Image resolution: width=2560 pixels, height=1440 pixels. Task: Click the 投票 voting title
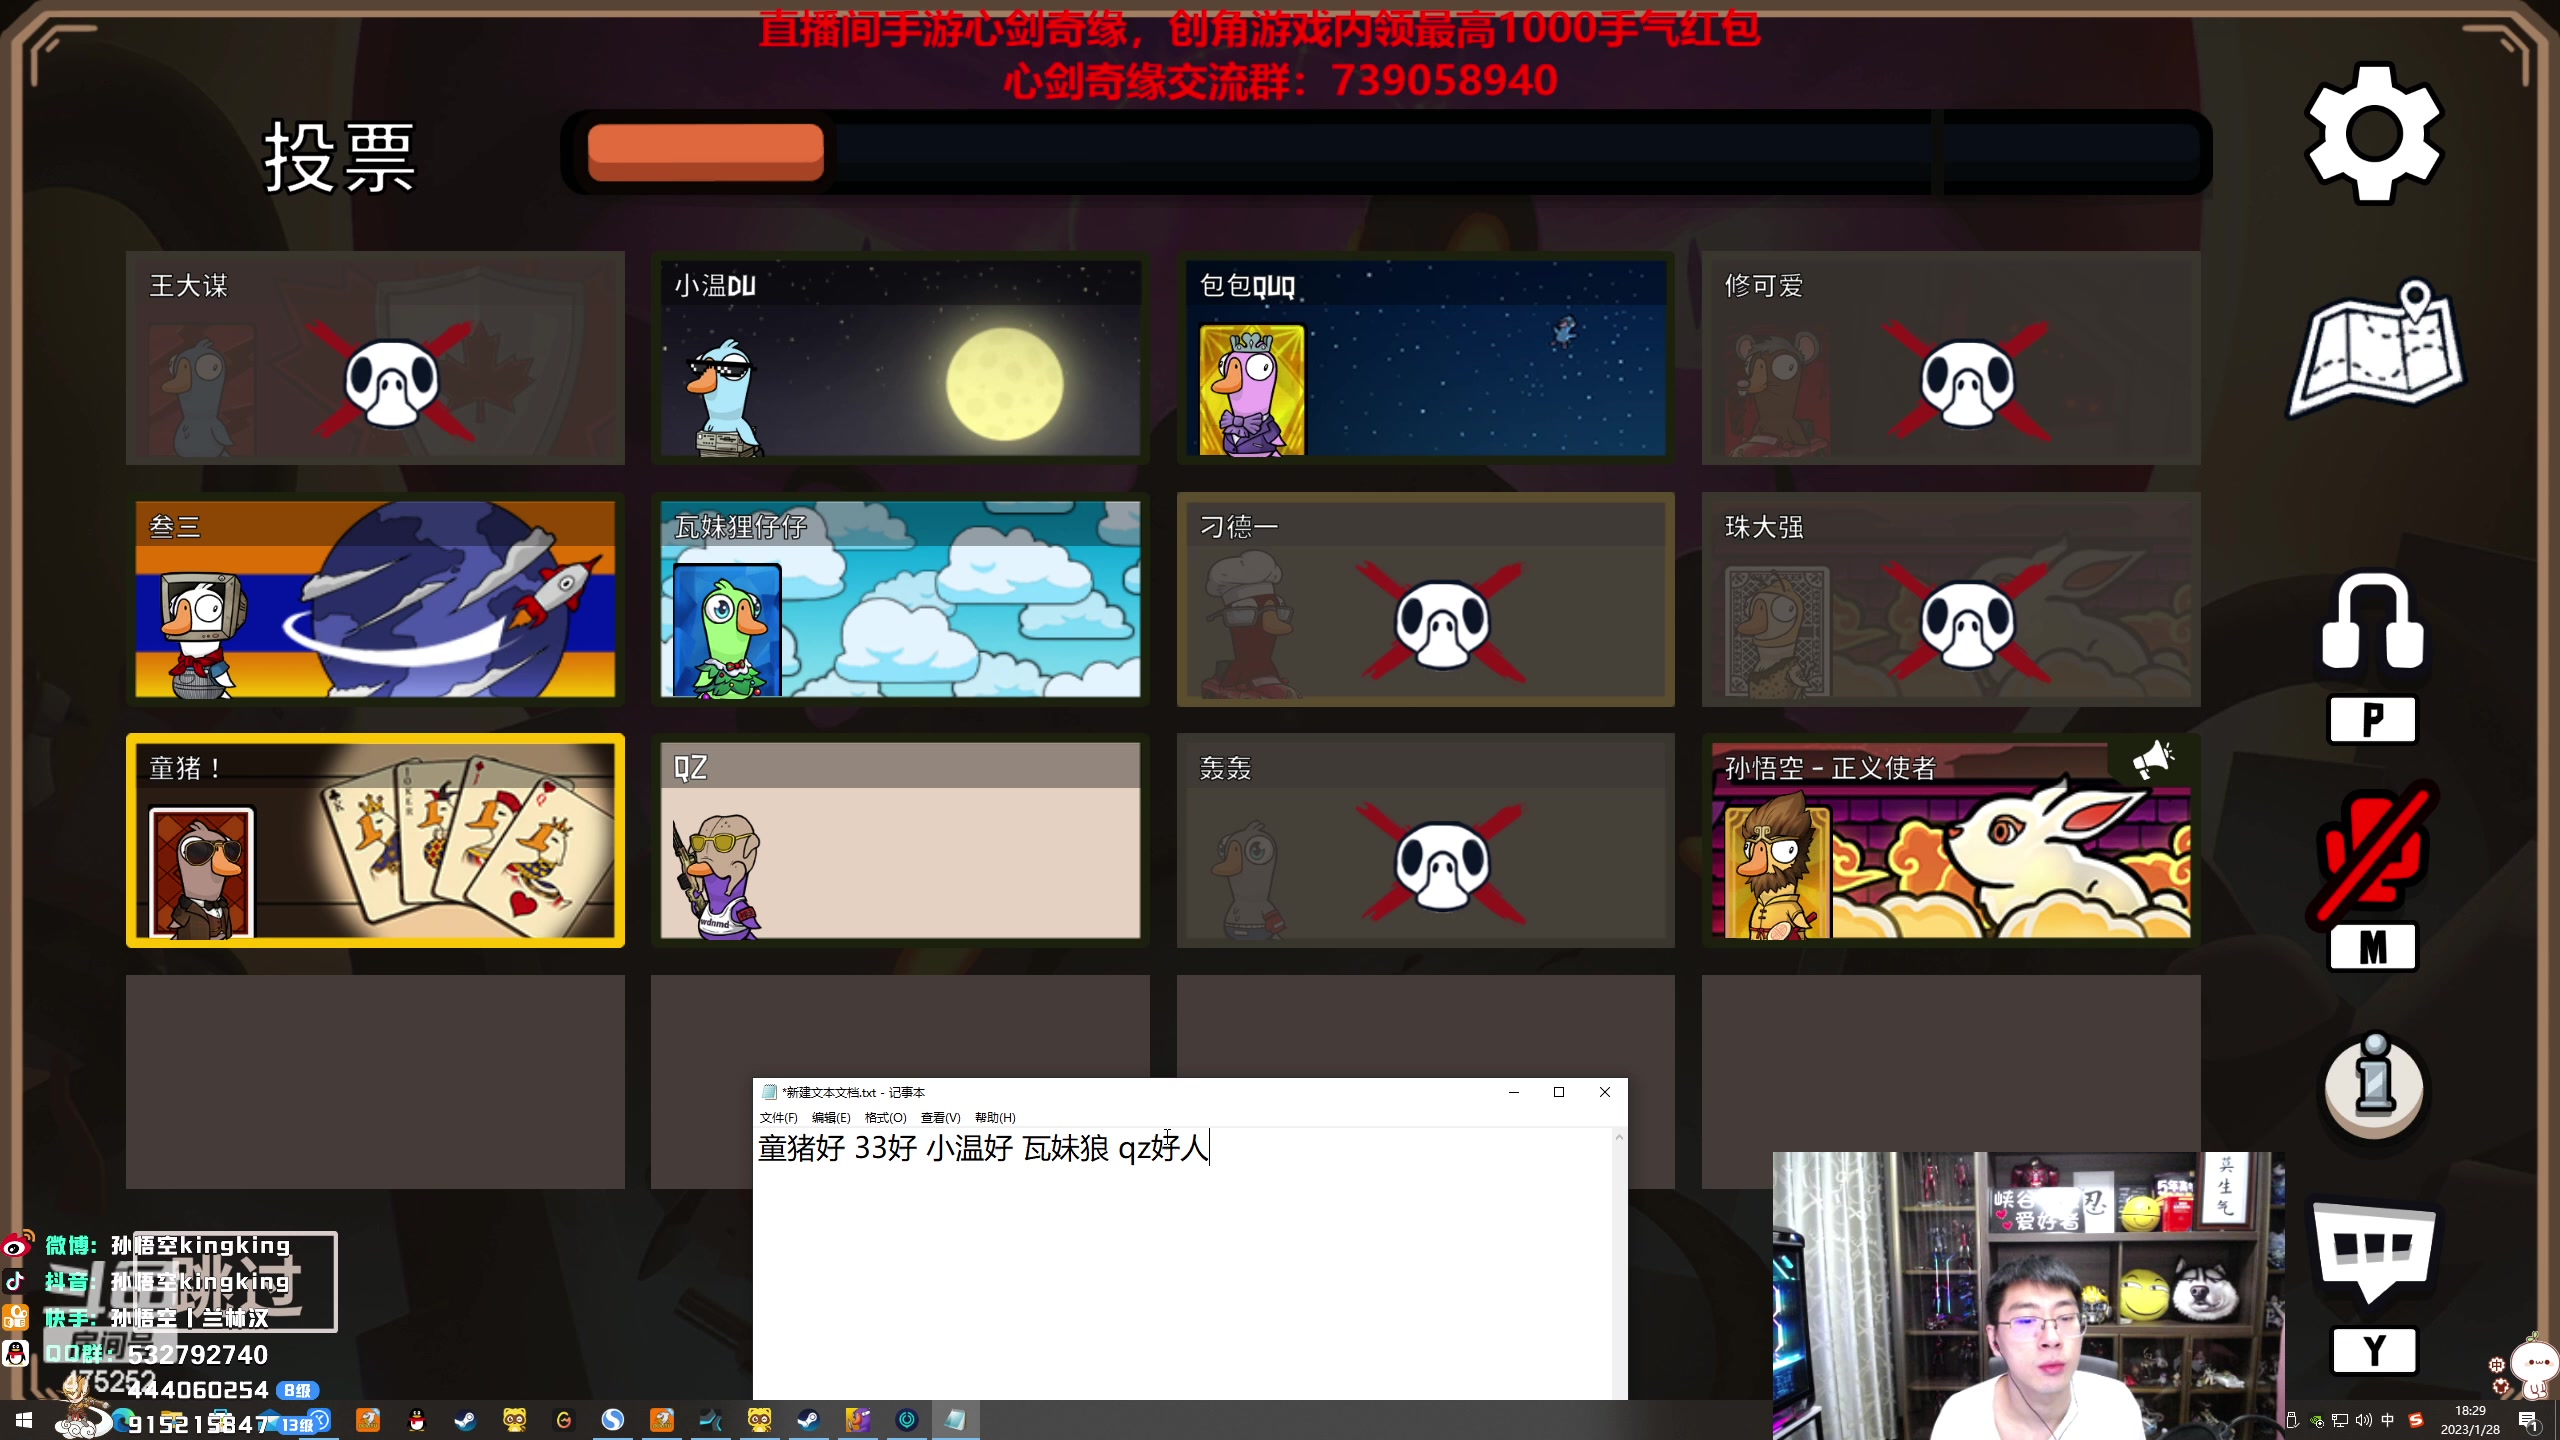pos(340,157)
